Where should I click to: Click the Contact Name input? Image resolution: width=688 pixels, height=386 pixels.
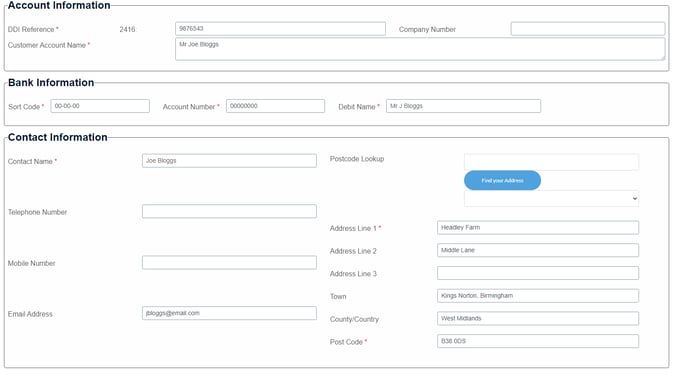[x=229, y=161]
